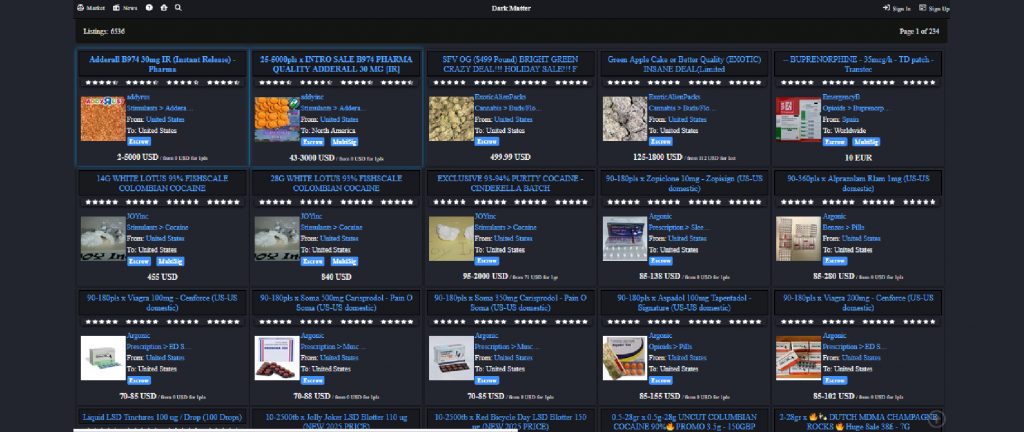Open the Adderall B974 30mg IR listing title
The width and height of the screenshot is (1024, 432).
tap(162, 64)
